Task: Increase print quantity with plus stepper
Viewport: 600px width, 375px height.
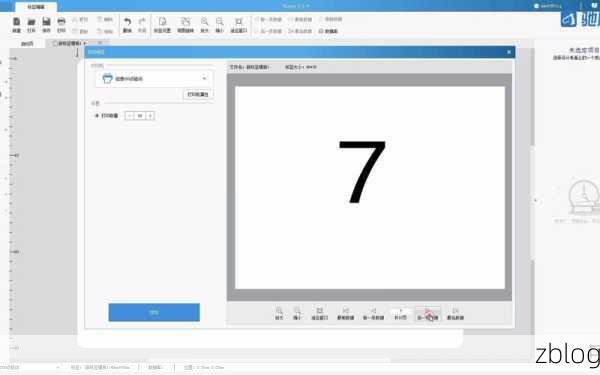Action: [150, 116]
